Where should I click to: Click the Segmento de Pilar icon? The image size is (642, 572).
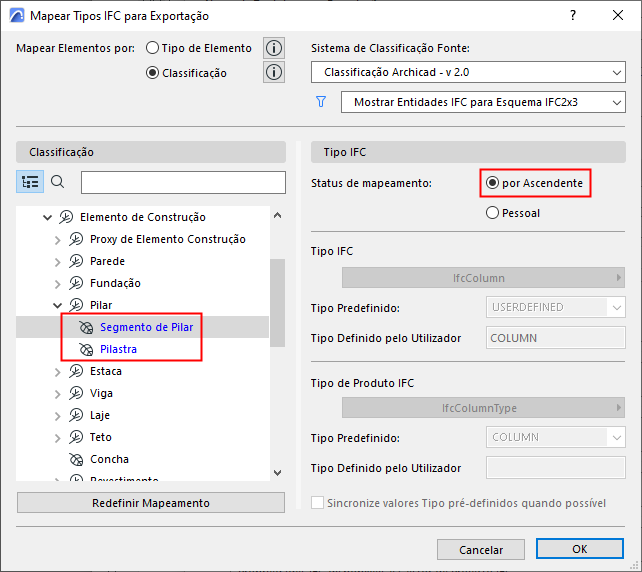pos(86,327)
